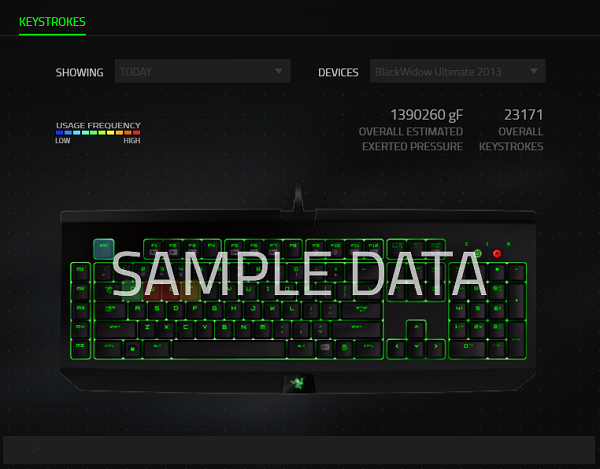Viewport: 600px width, 469px height.
Task: Select the F4 key on the keyboard
Action: click(x=212, y=249)
